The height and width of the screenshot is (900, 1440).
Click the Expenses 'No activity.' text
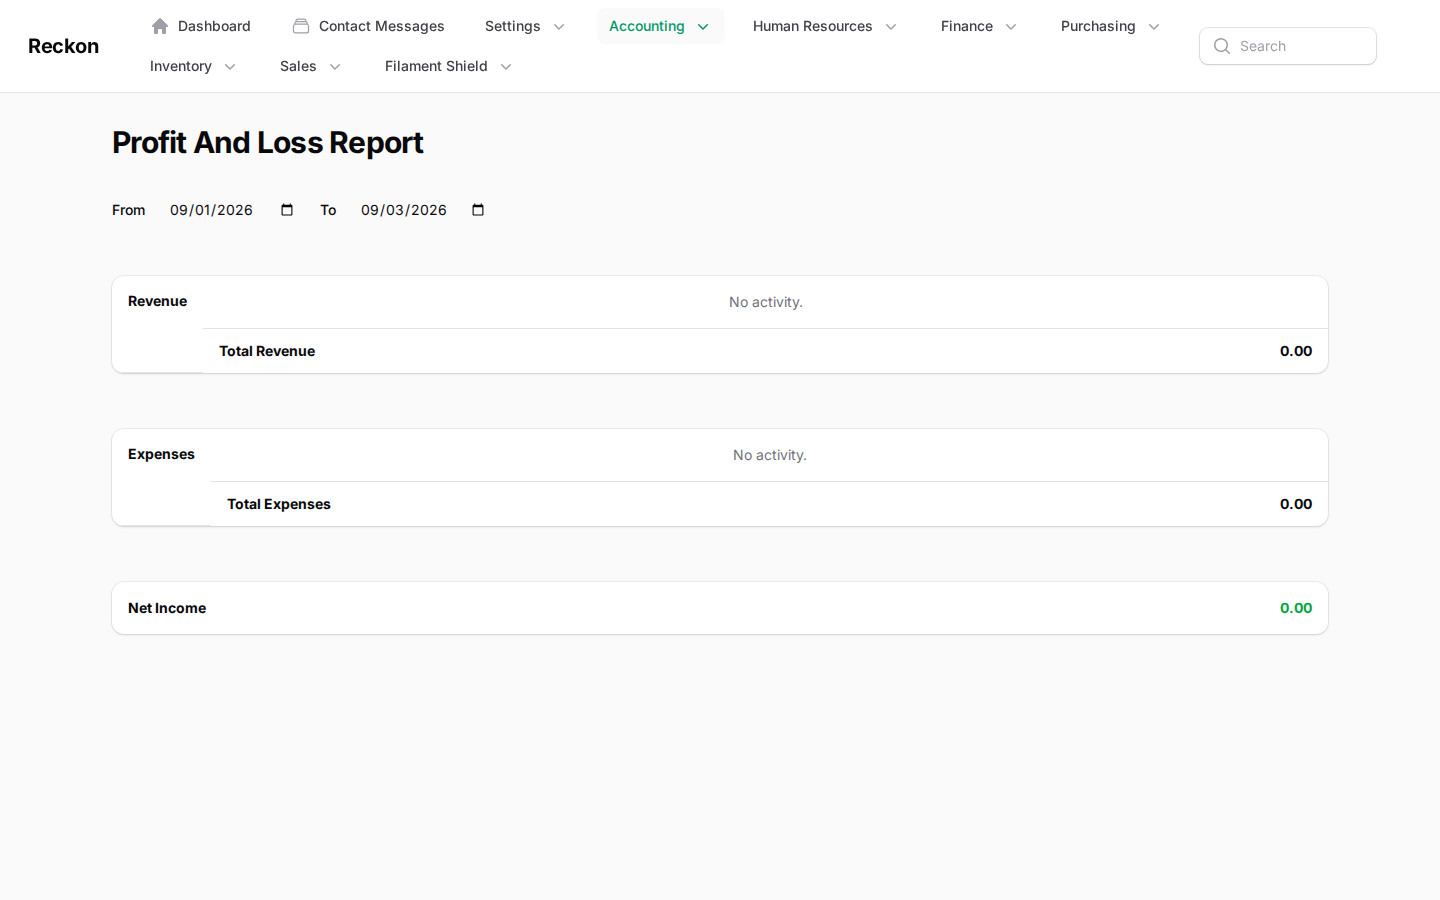click(x=770, y=455)
